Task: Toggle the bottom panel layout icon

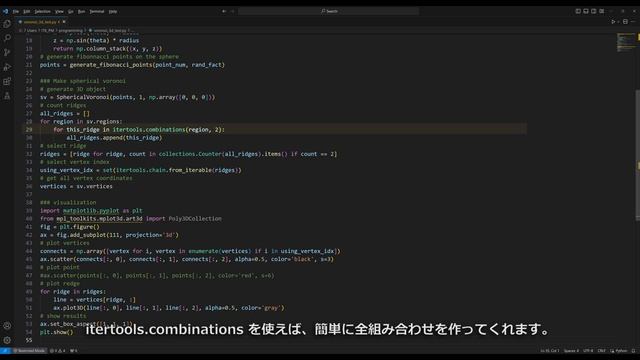Action: [586, 11]
